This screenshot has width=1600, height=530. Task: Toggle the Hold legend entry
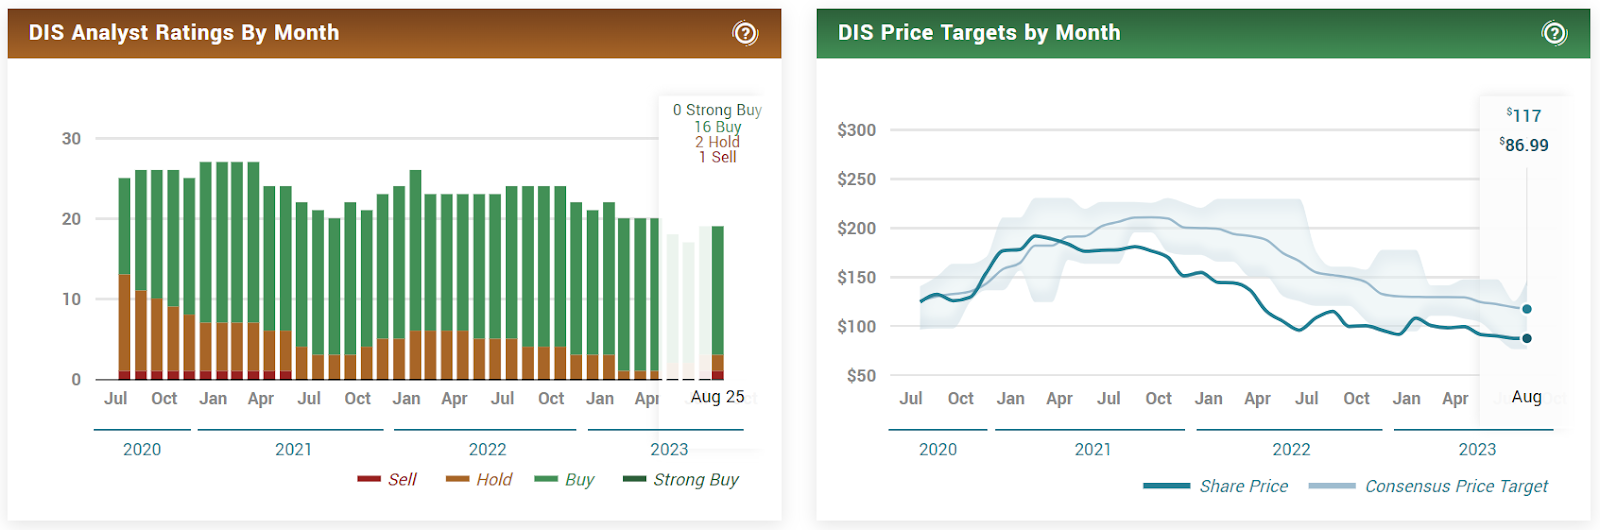479,480
